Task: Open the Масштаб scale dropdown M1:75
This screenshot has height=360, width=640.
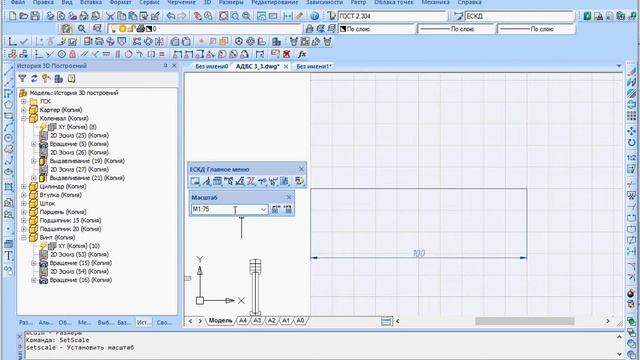Action: point(263,209)
